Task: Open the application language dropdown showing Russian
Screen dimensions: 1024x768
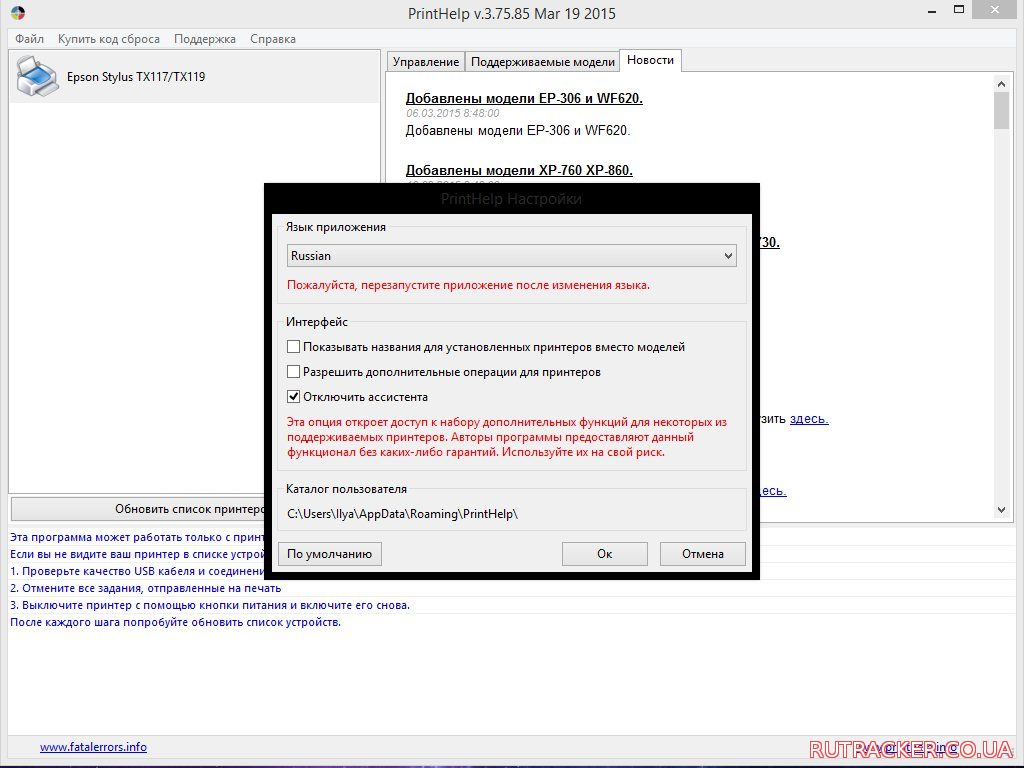Action: pyautogui.click(x=511, y=255)
